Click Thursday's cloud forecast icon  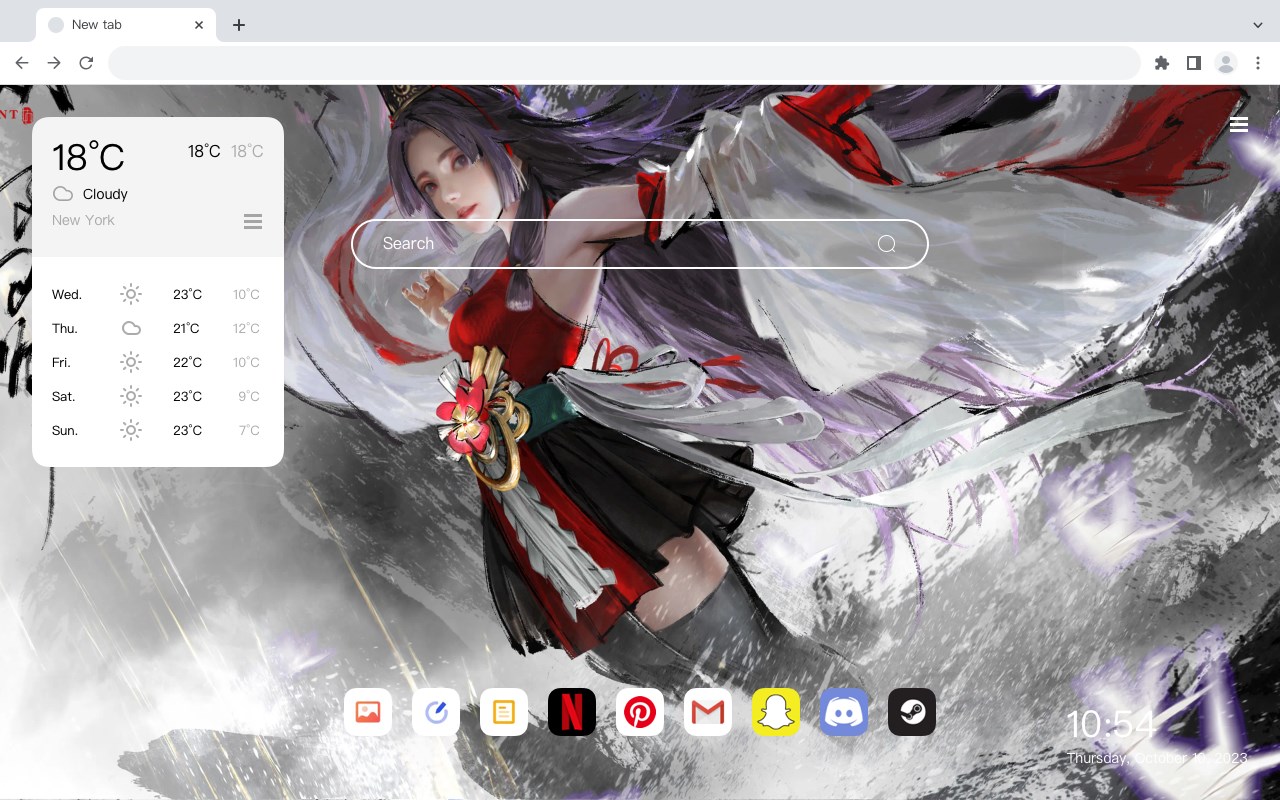point(131,328)
